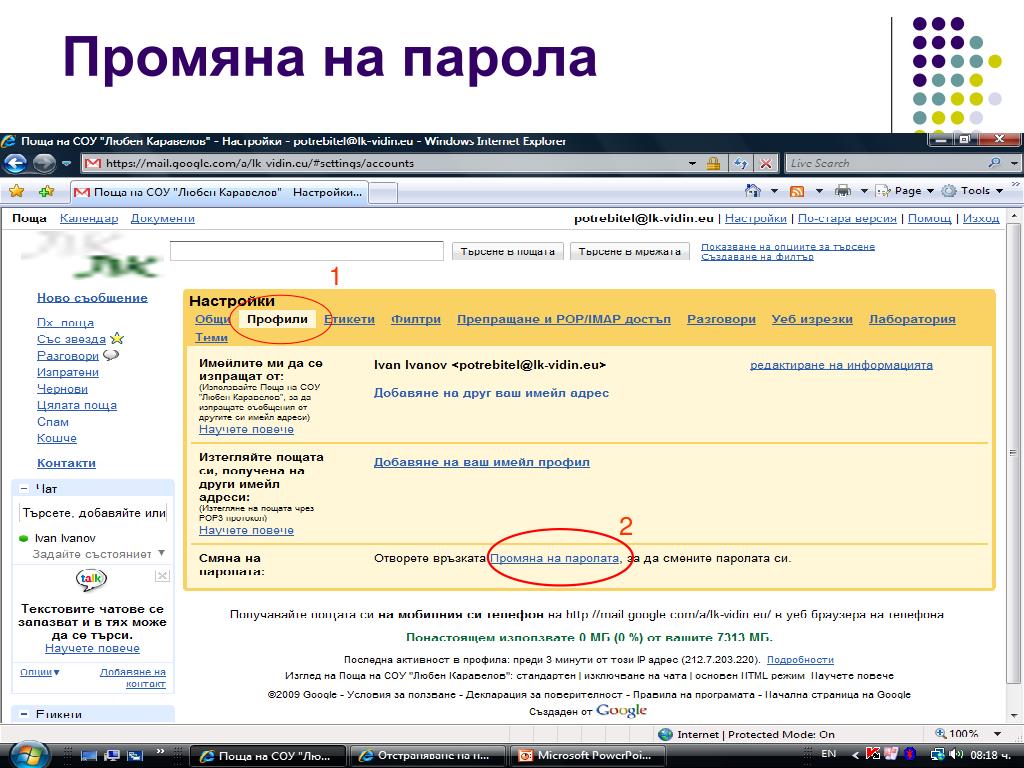Image resolution: width=1024 pixels, height=768 pixels.
Task: Click the Home icon in the command bar
Action: pos(753,191)
